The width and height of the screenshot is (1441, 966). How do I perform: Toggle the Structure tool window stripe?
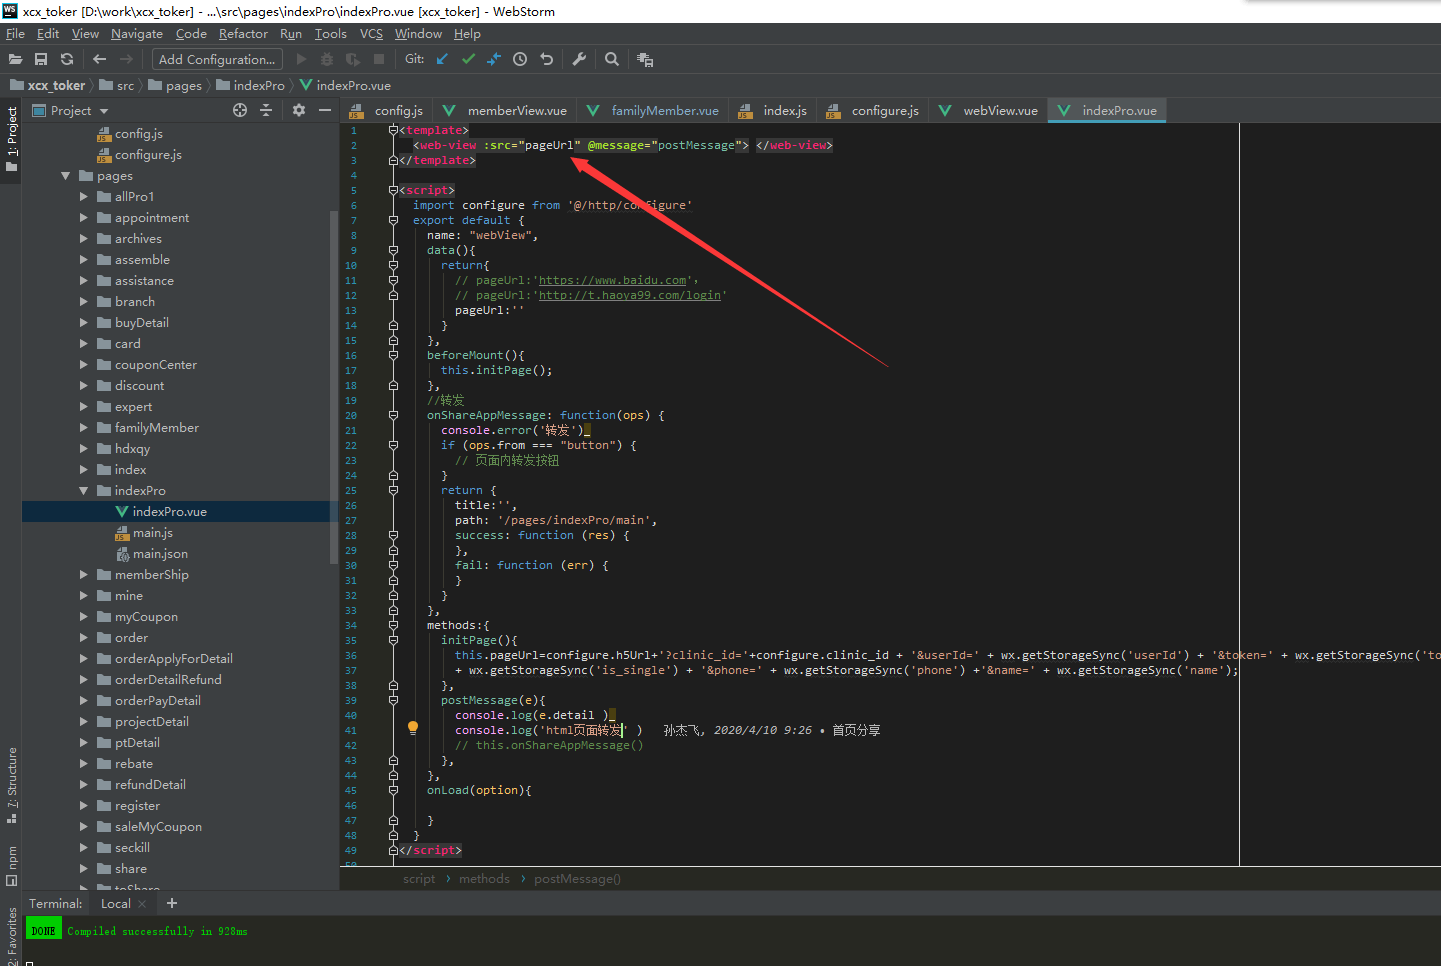[x=12, y=785]
